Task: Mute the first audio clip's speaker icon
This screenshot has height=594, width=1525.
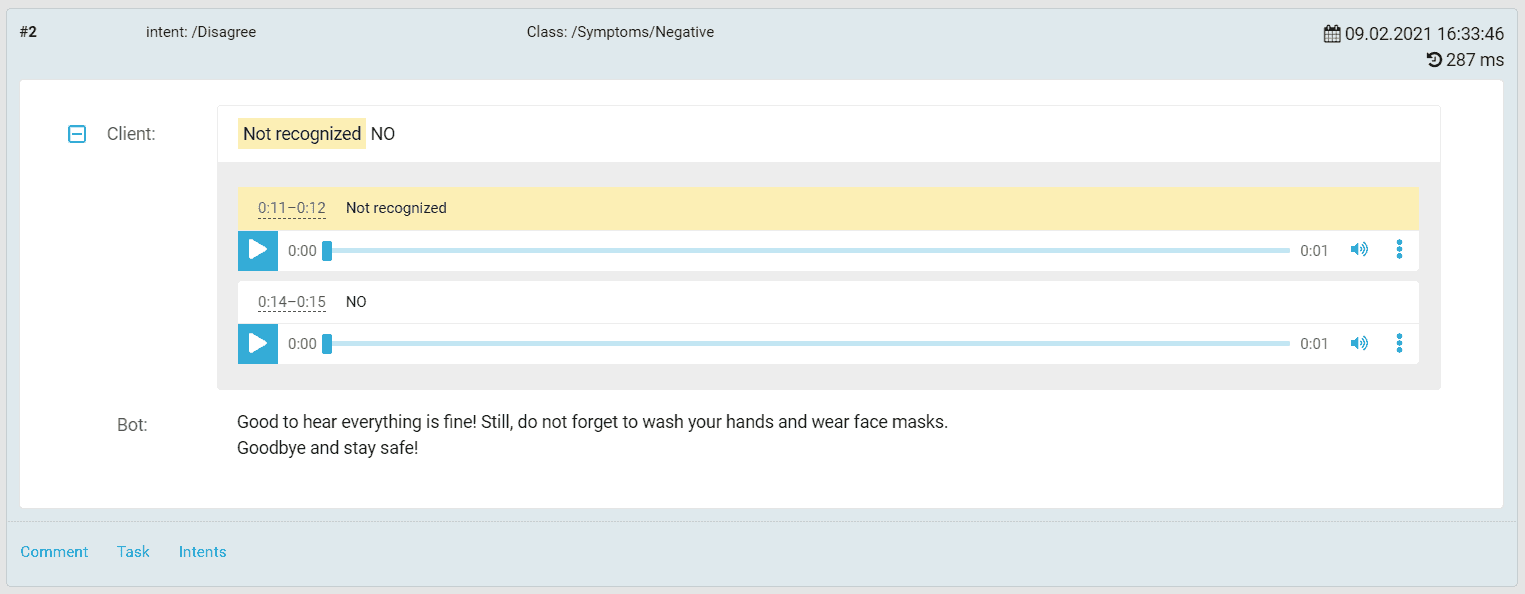Action: [1359, 250]
